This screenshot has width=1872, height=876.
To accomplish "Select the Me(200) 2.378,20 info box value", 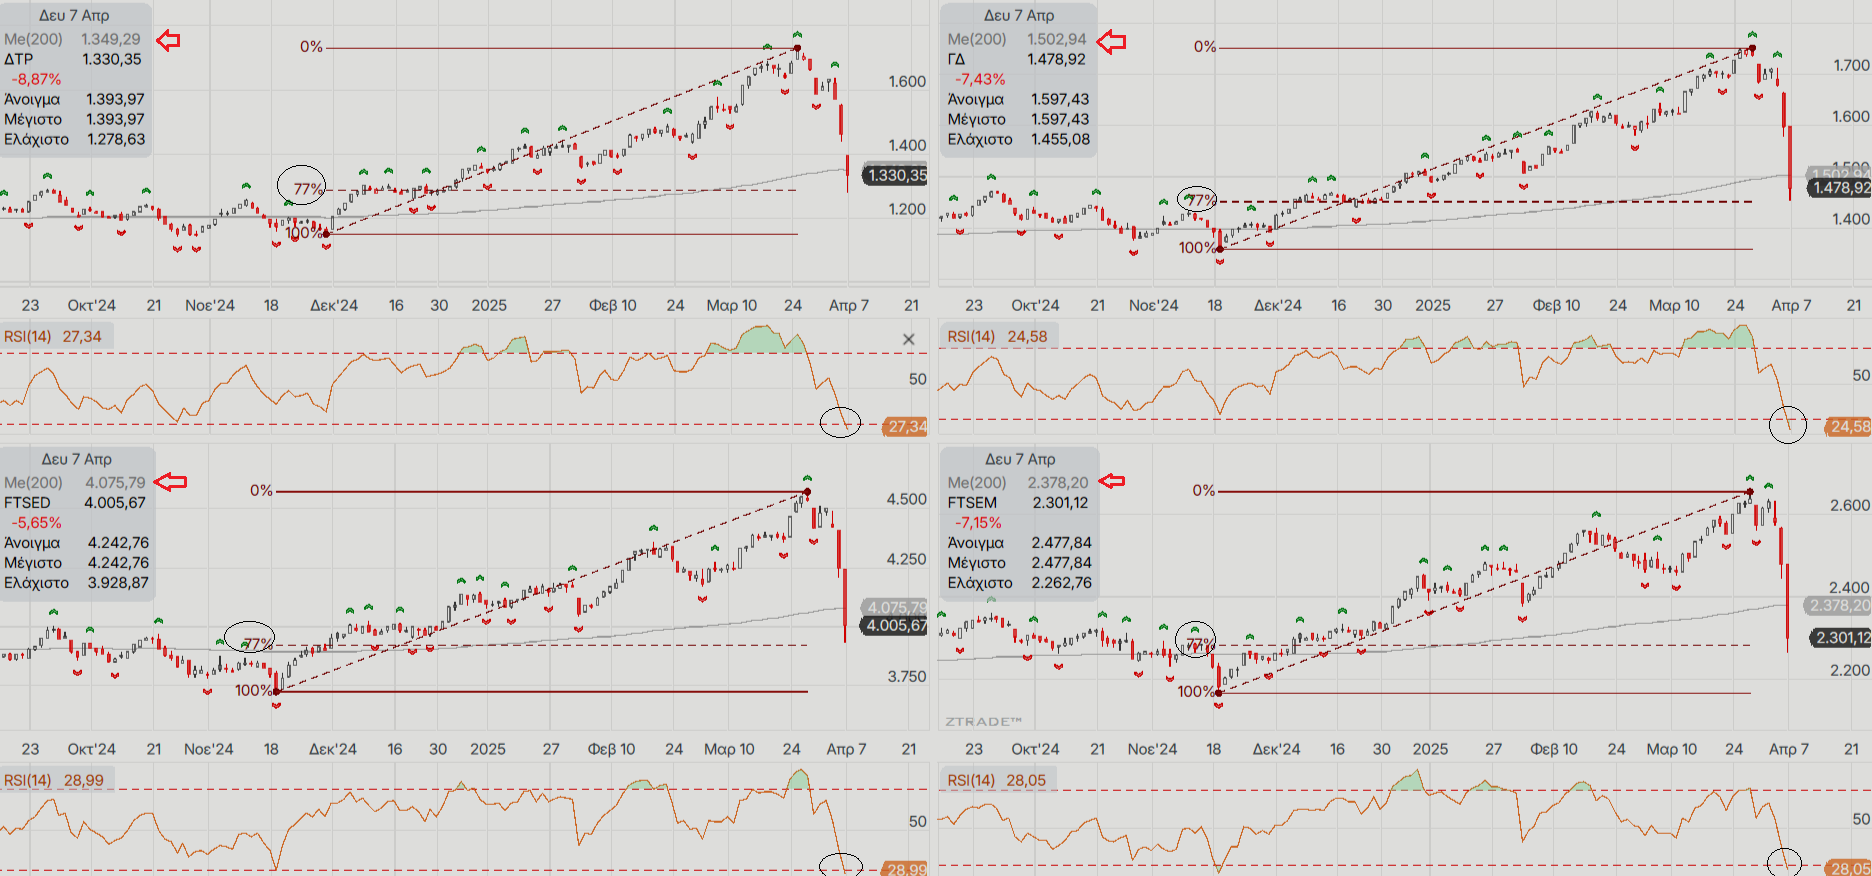I will click(1058, 482).
